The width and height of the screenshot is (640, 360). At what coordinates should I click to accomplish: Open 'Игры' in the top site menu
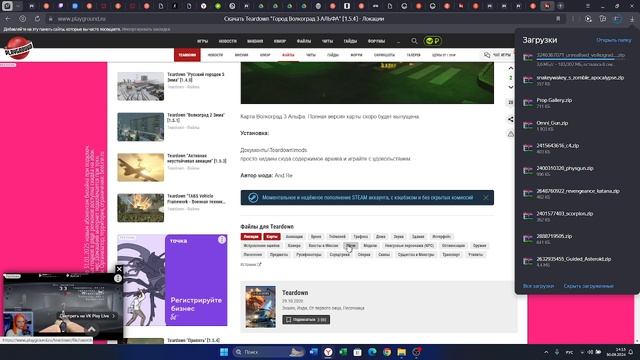(x=202, y=41)
